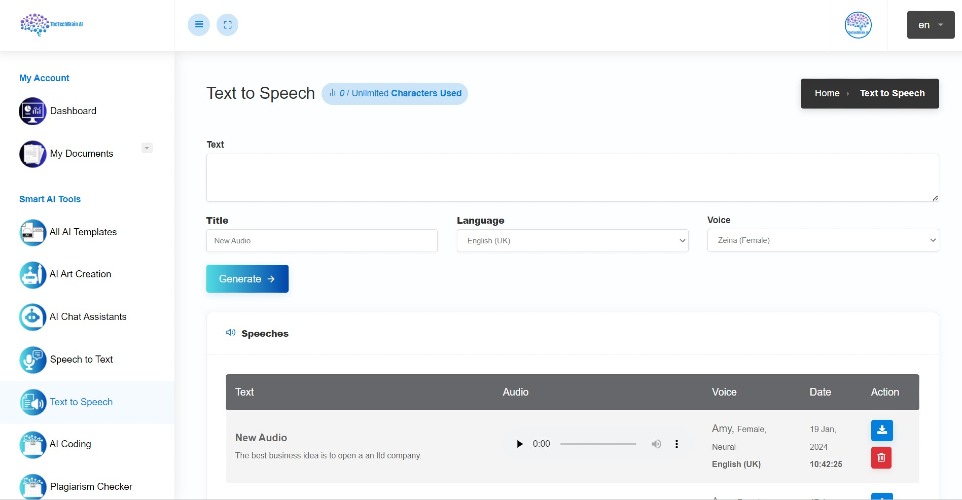
Task: Open the user profile avatar menu
Action: coord(858,25)
